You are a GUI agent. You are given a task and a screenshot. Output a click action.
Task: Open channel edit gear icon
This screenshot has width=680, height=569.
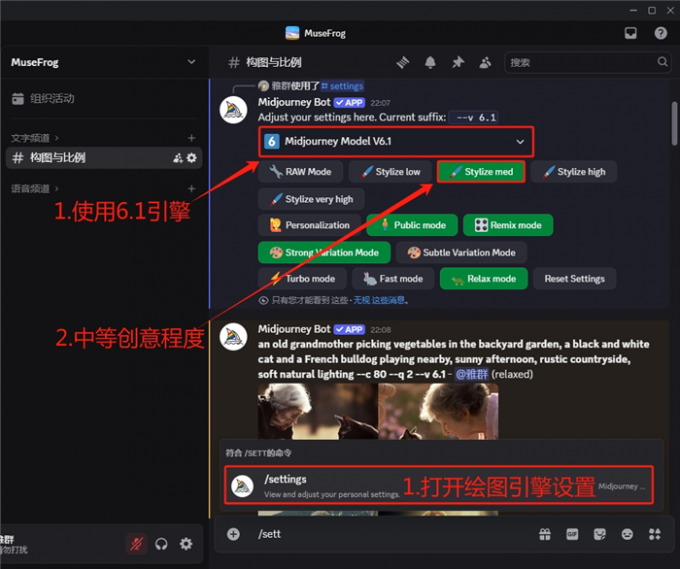tap(191, 158)
